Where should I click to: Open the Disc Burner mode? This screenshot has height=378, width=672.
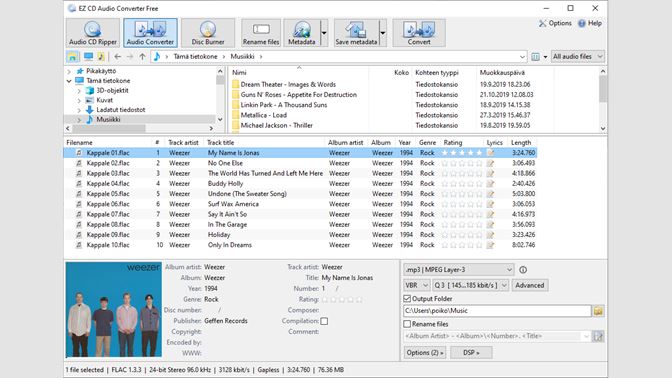[208, 33]
